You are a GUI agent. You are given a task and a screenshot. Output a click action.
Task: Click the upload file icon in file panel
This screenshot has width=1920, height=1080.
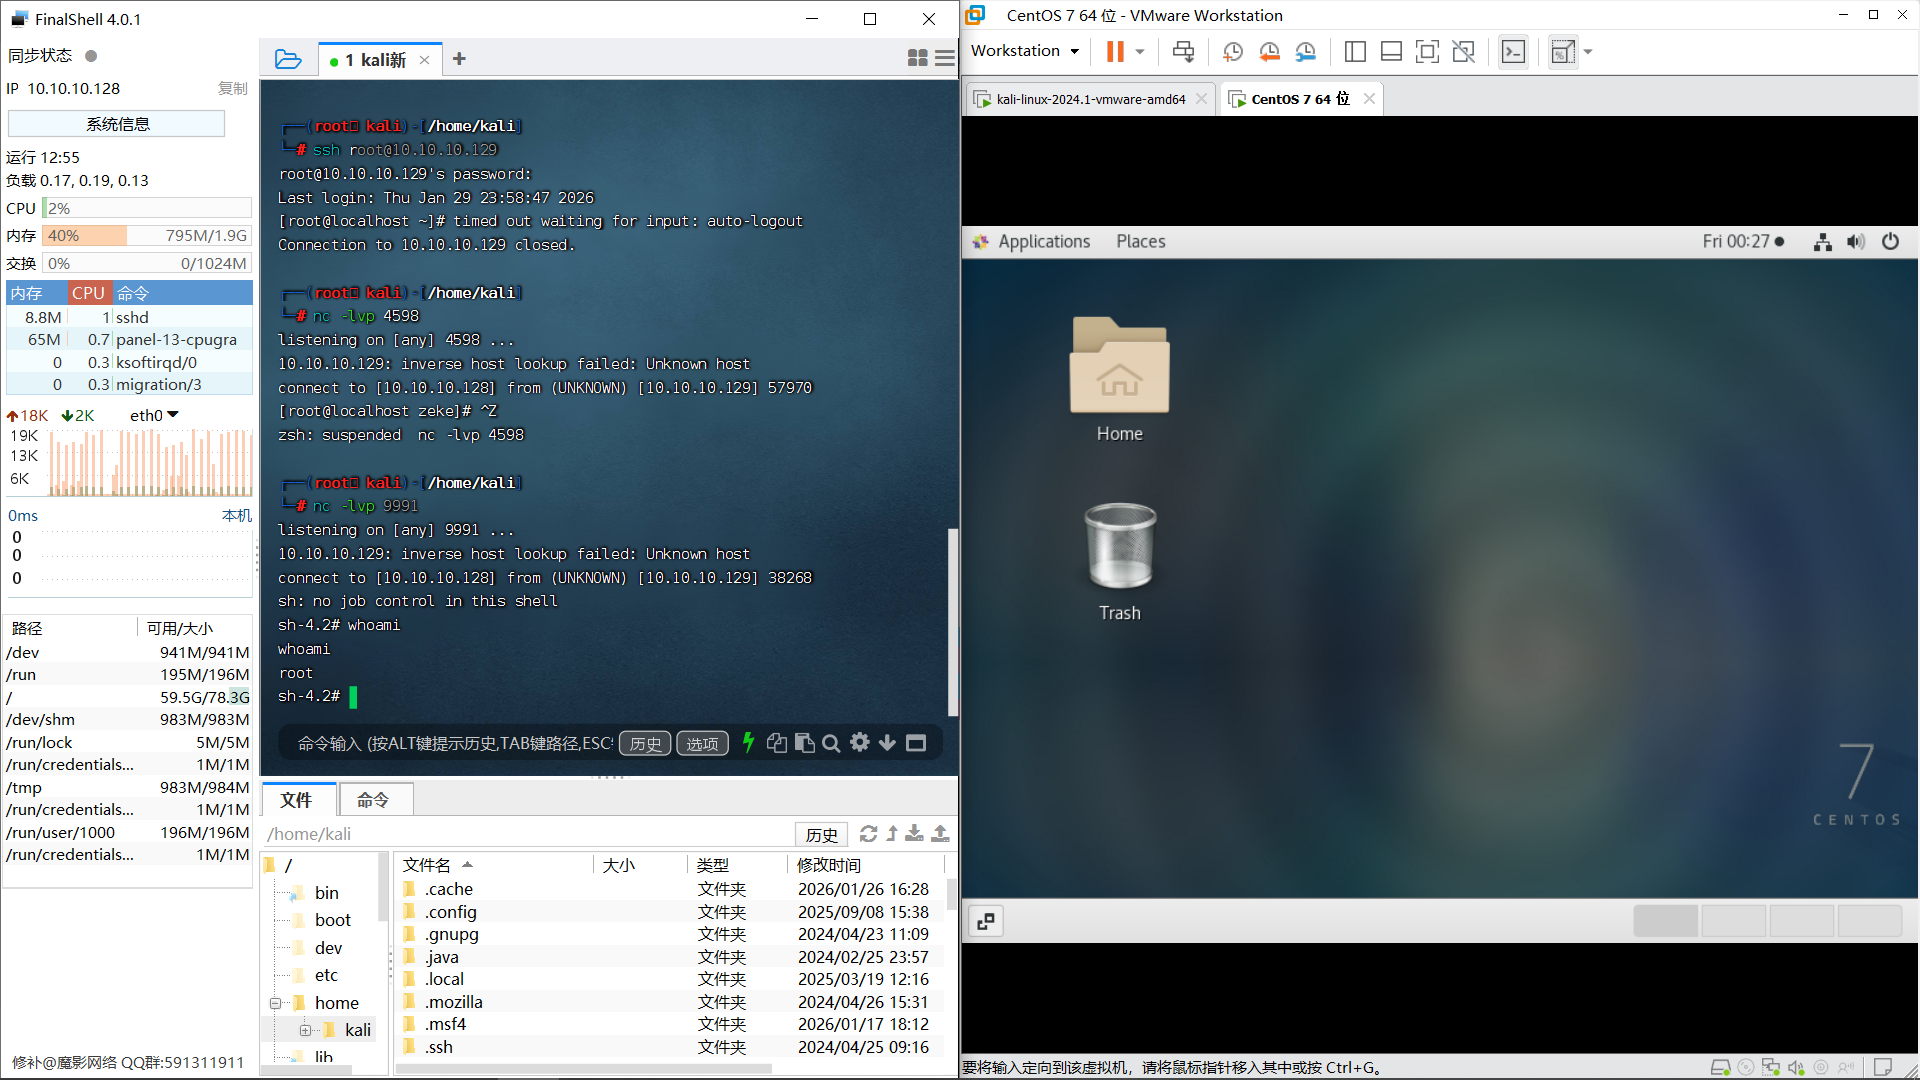[940, 834]
